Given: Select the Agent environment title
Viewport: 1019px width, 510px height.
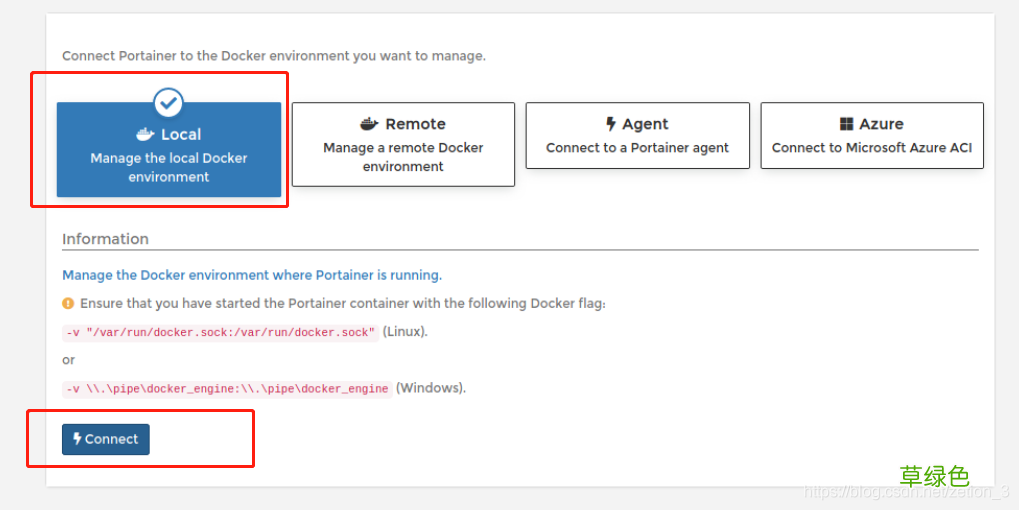Looking at the screenshot, I should pos(645,124).
